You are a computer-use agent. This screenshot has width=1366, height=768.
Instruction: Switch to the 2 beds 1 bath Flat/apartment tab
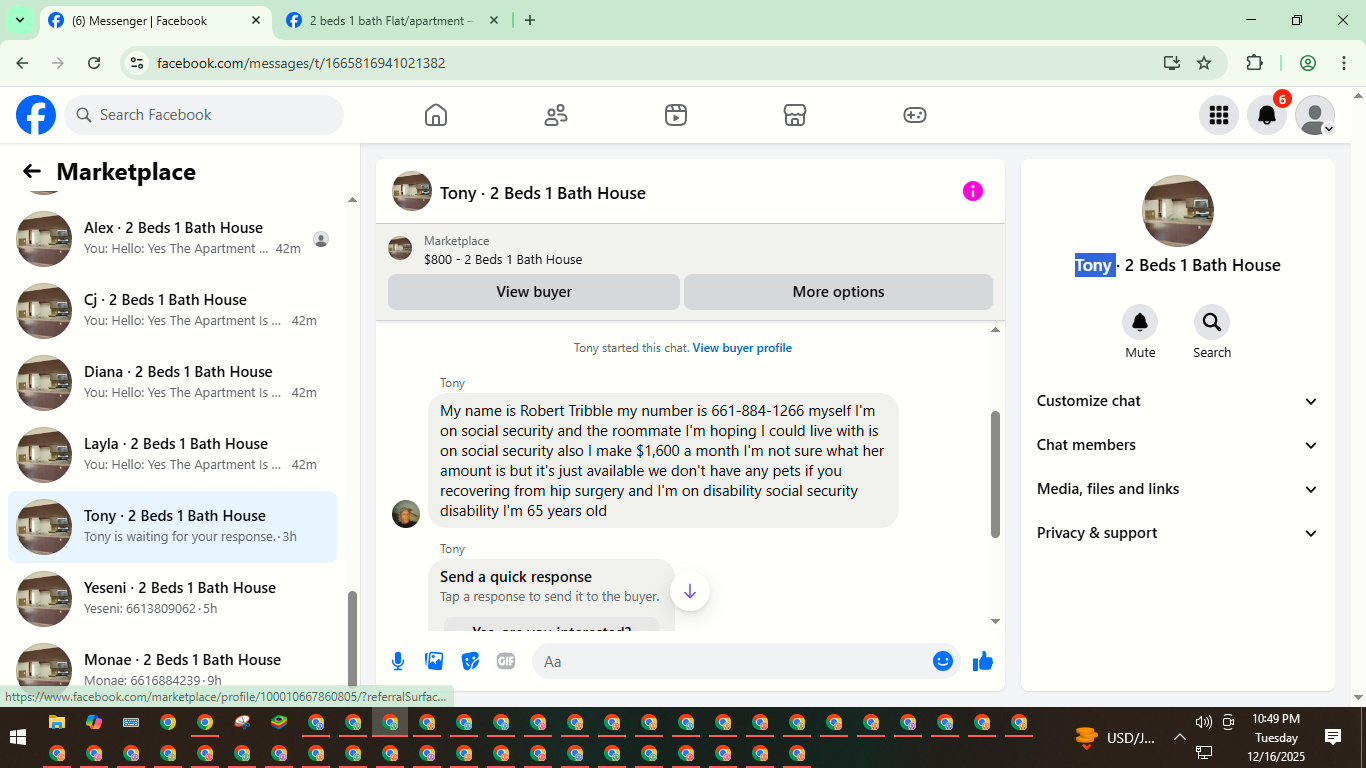[x=391, y=20]
